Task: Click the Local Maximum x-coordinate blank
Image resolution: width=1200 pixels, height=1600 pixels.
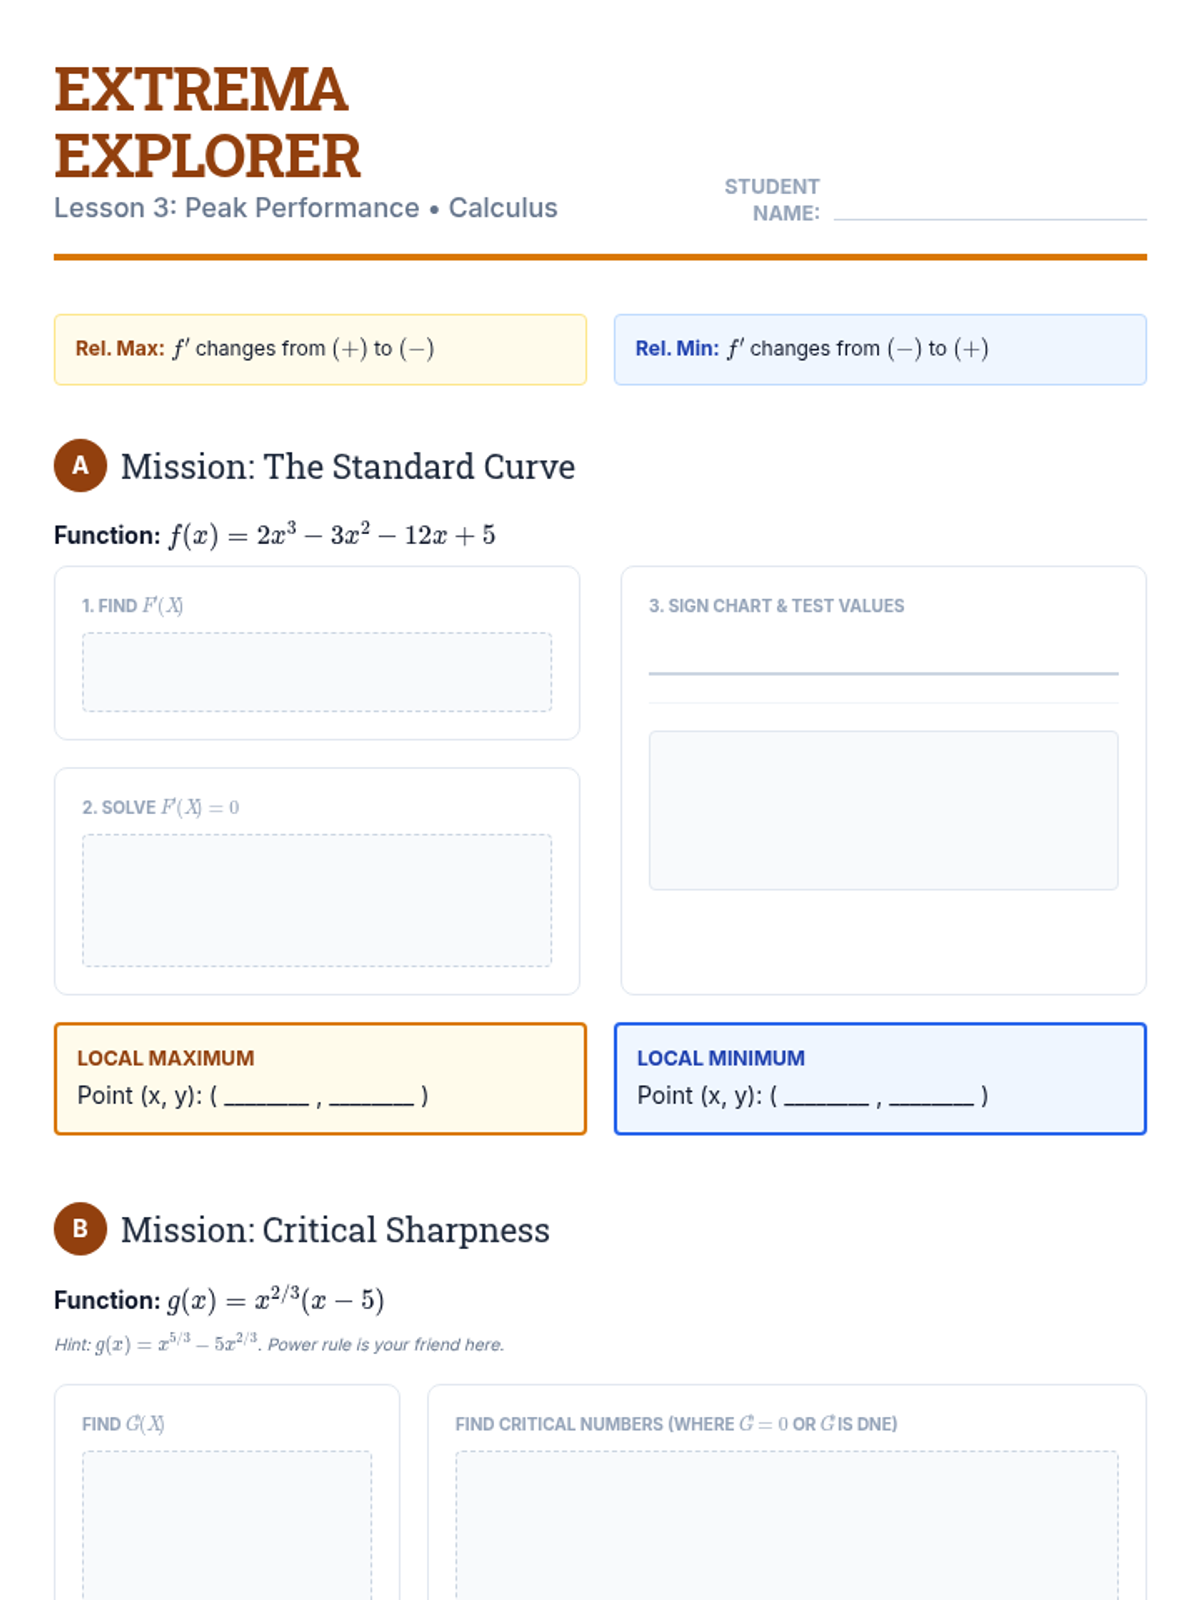Action: [266, 1097]
